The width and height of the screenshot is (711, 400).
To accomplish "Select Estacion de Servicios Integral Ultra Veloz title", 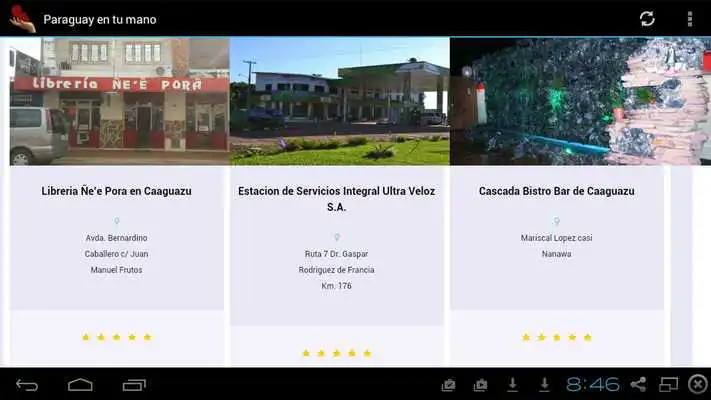I will (x=337, y=199).
